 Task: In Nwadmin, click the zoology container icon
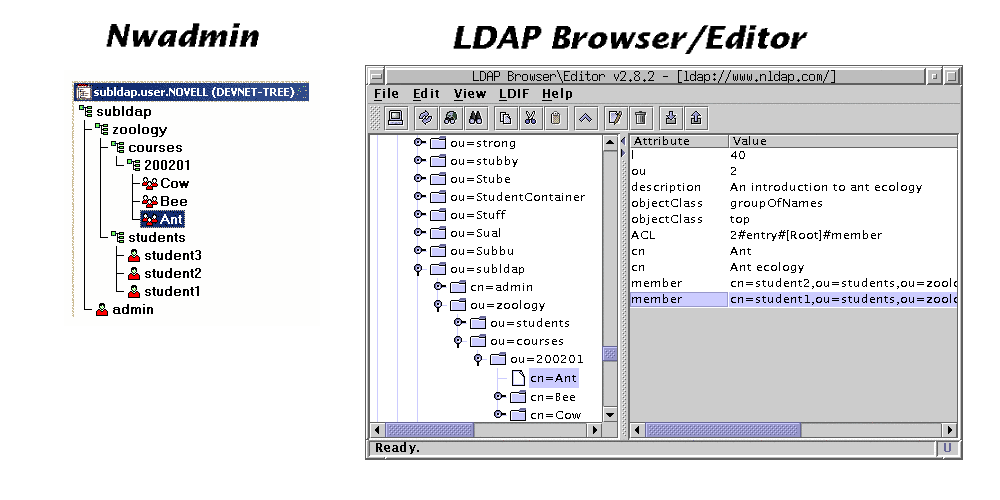(102, 129)
